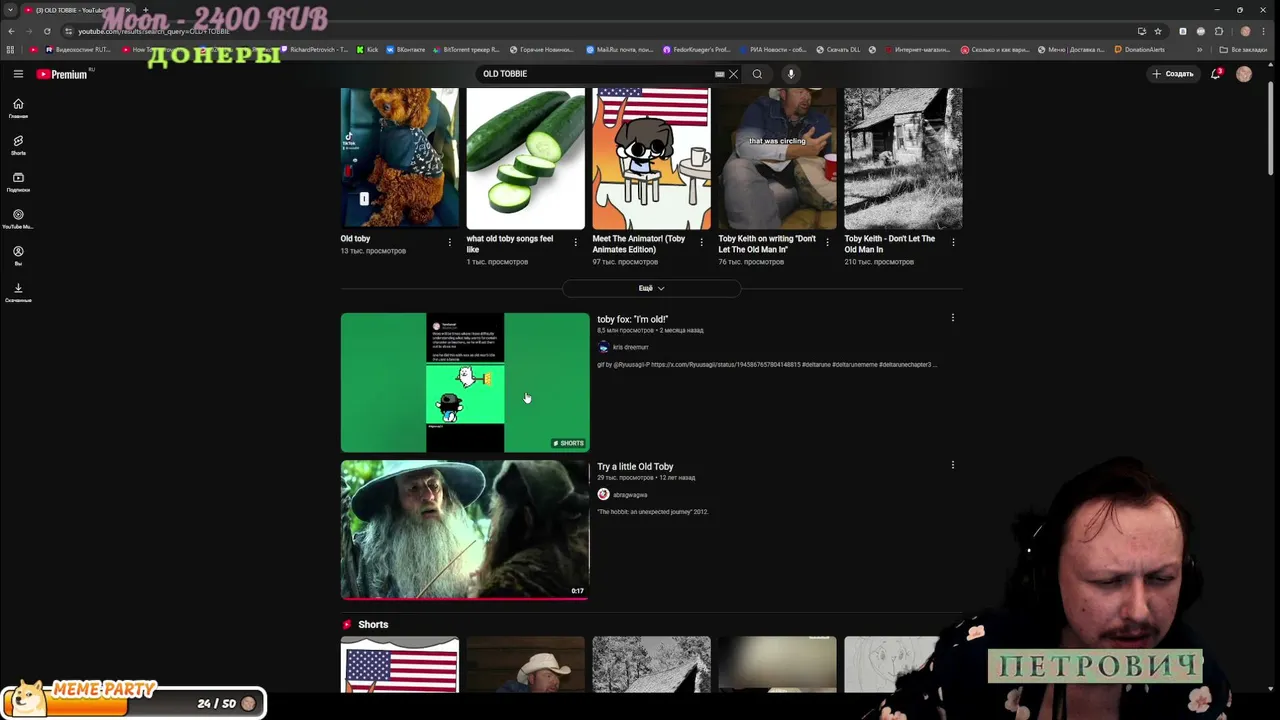The height and width of the screenshot is (720, 1280).
Task: Open the ВКонтакте bookmark
Action: click(x=404, y=49)
